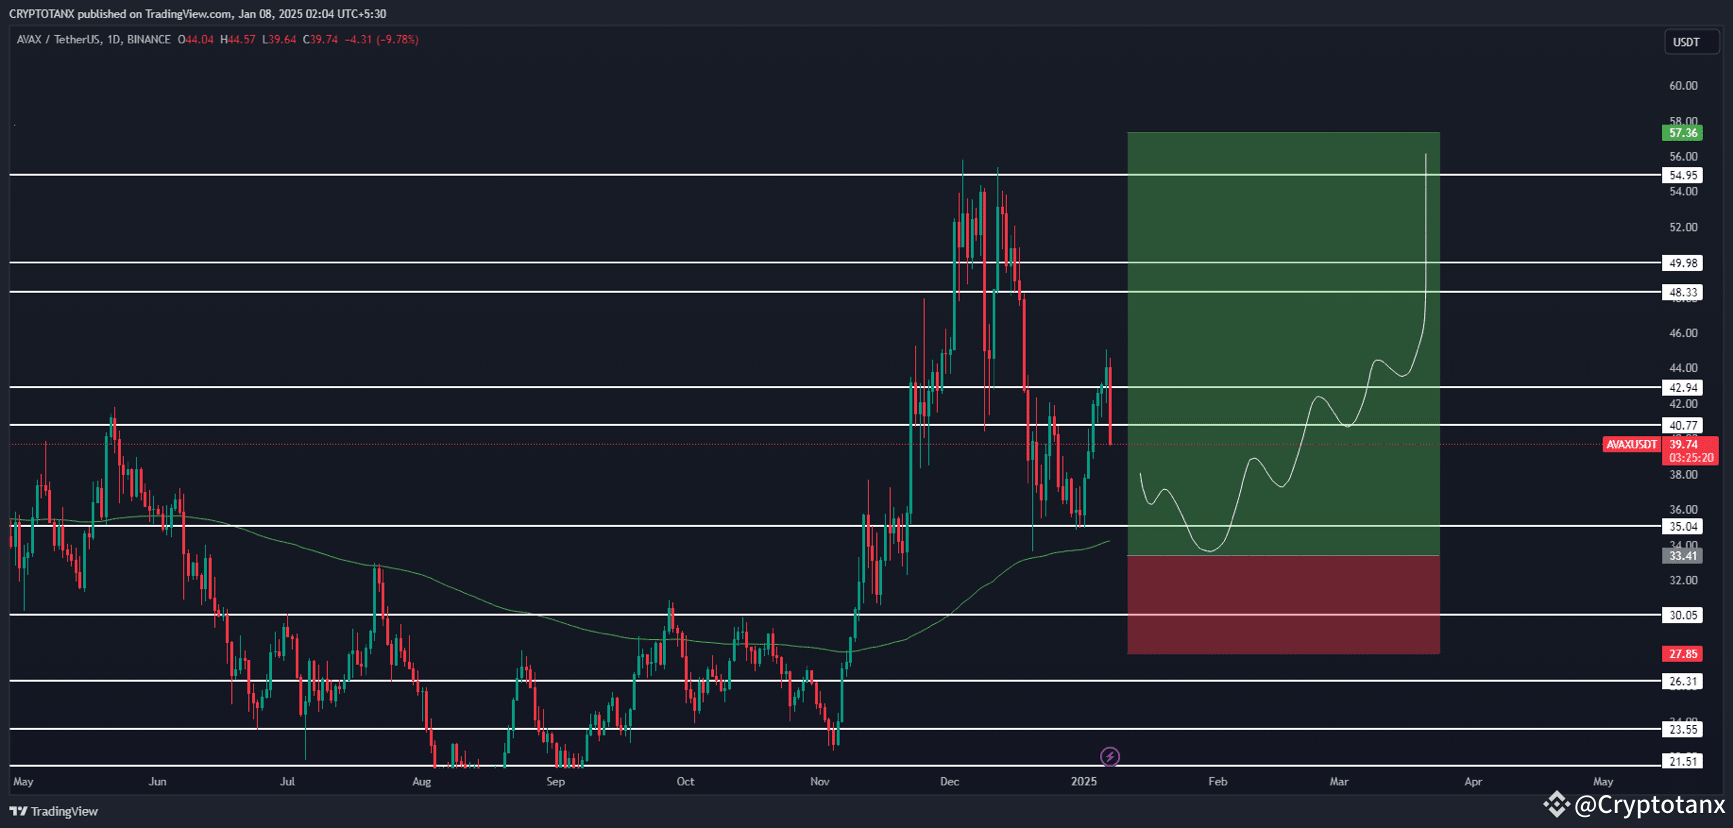
Task: Select the green profit zone of long position
Action: point(1283,343)
